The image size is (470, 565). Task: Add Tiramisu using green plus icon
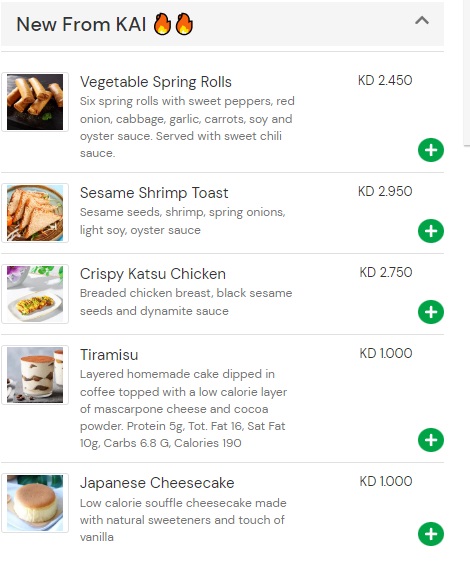431,440
